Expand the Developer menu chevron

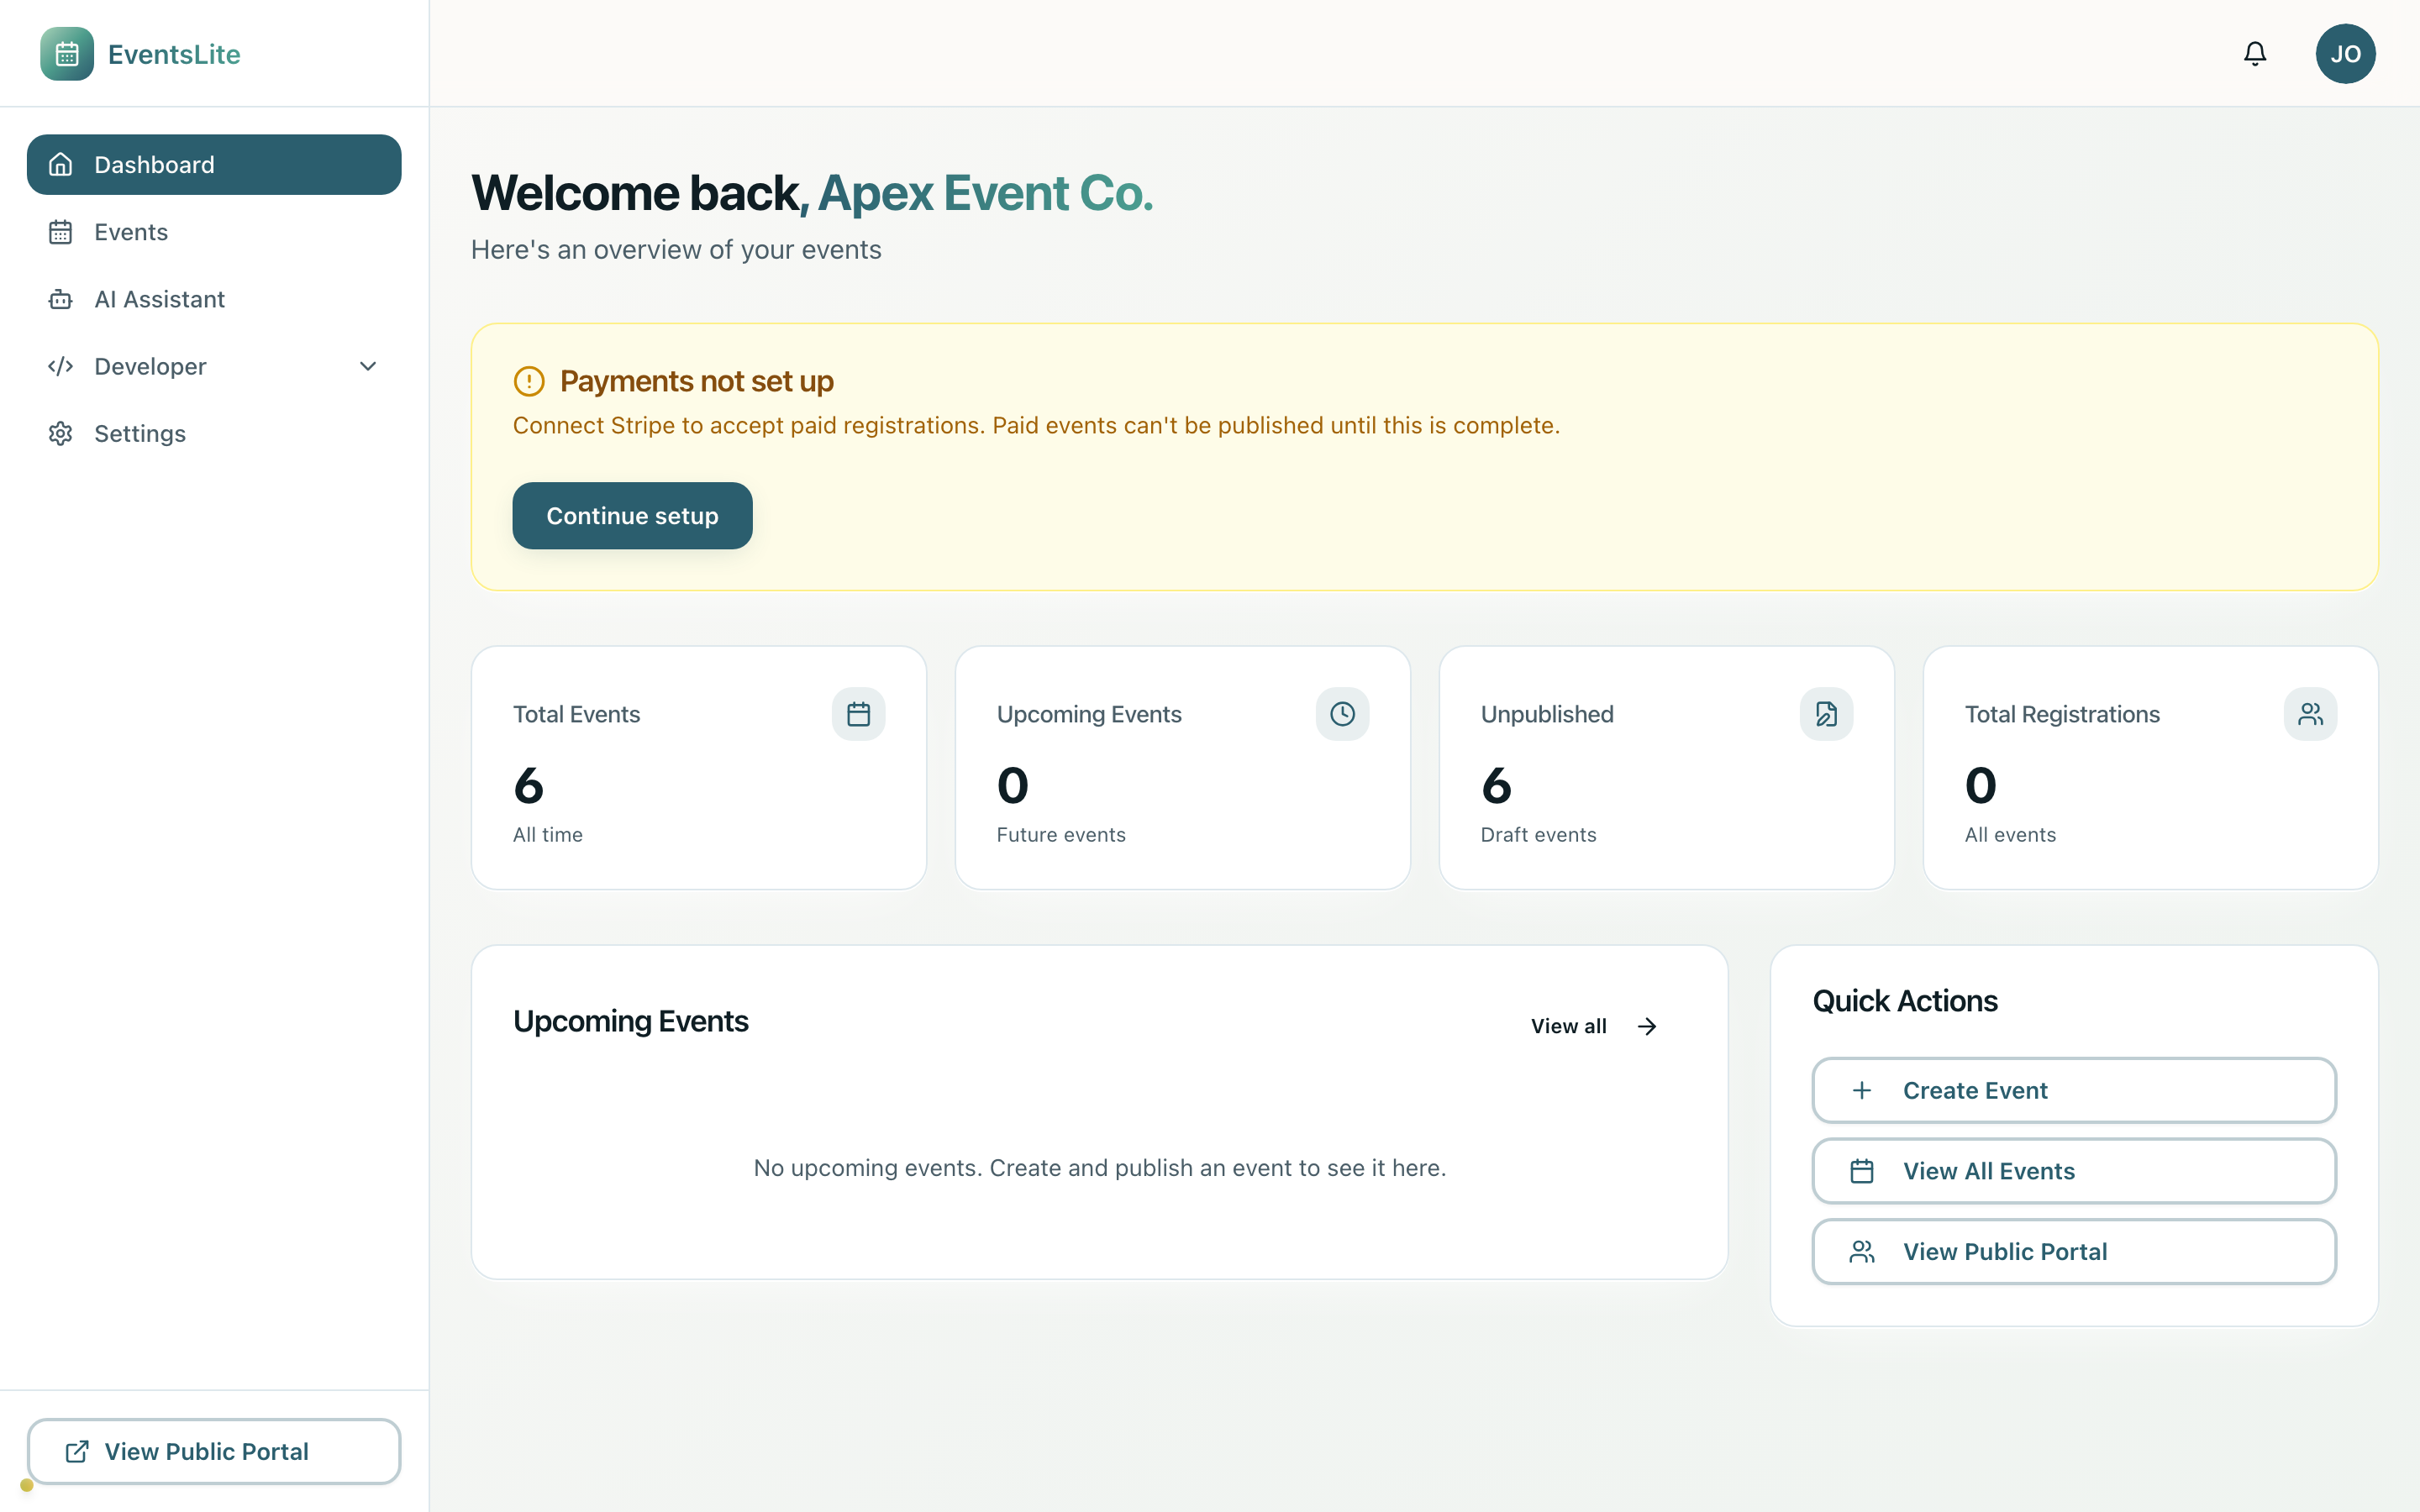368,366
